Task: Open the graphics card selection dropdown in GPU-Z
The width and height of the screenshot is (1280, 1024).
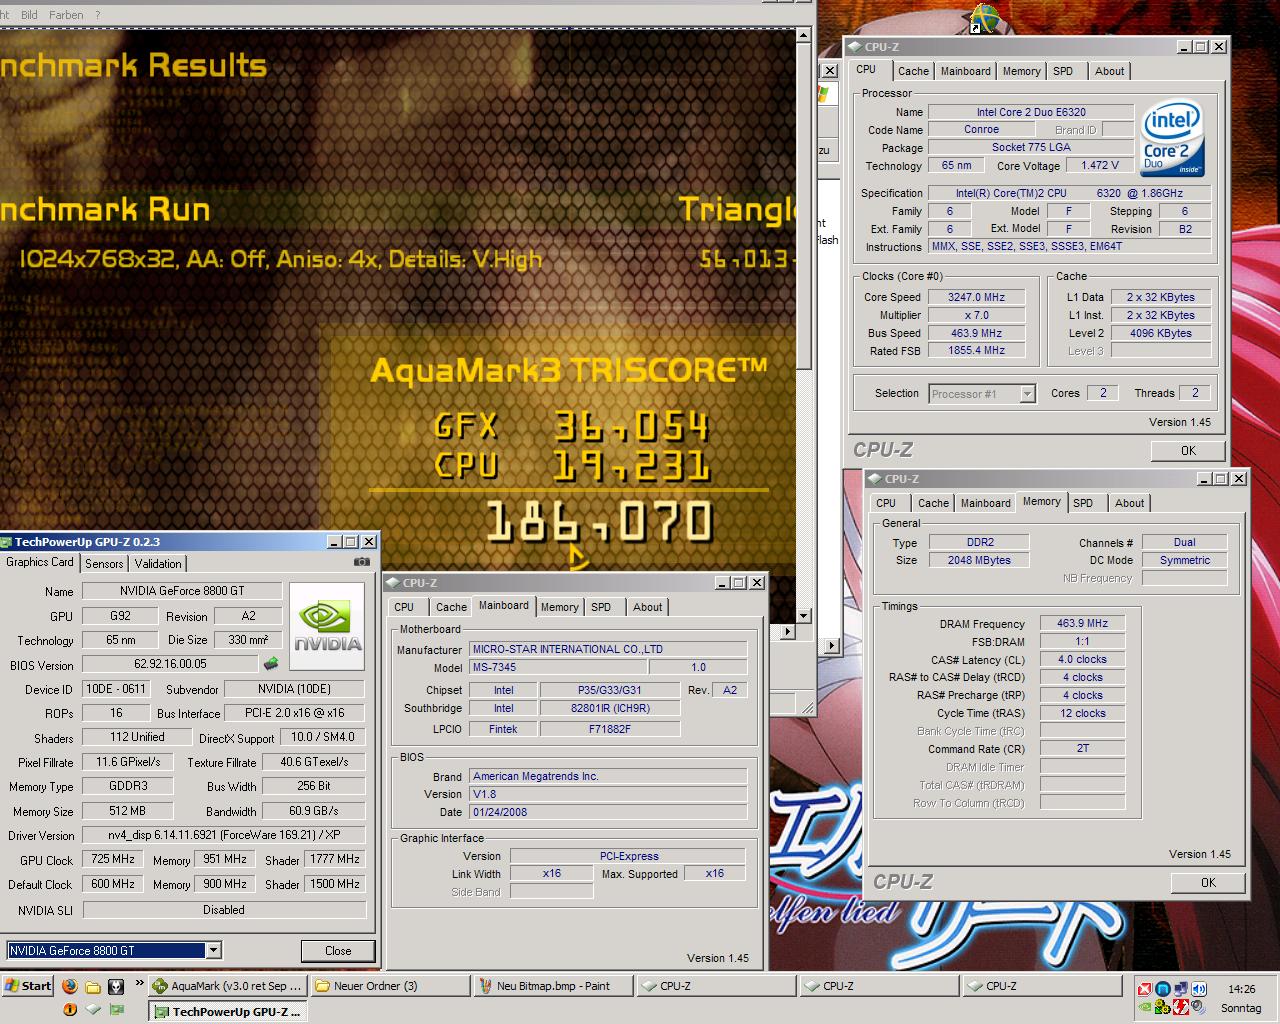Action: point(213,950)
